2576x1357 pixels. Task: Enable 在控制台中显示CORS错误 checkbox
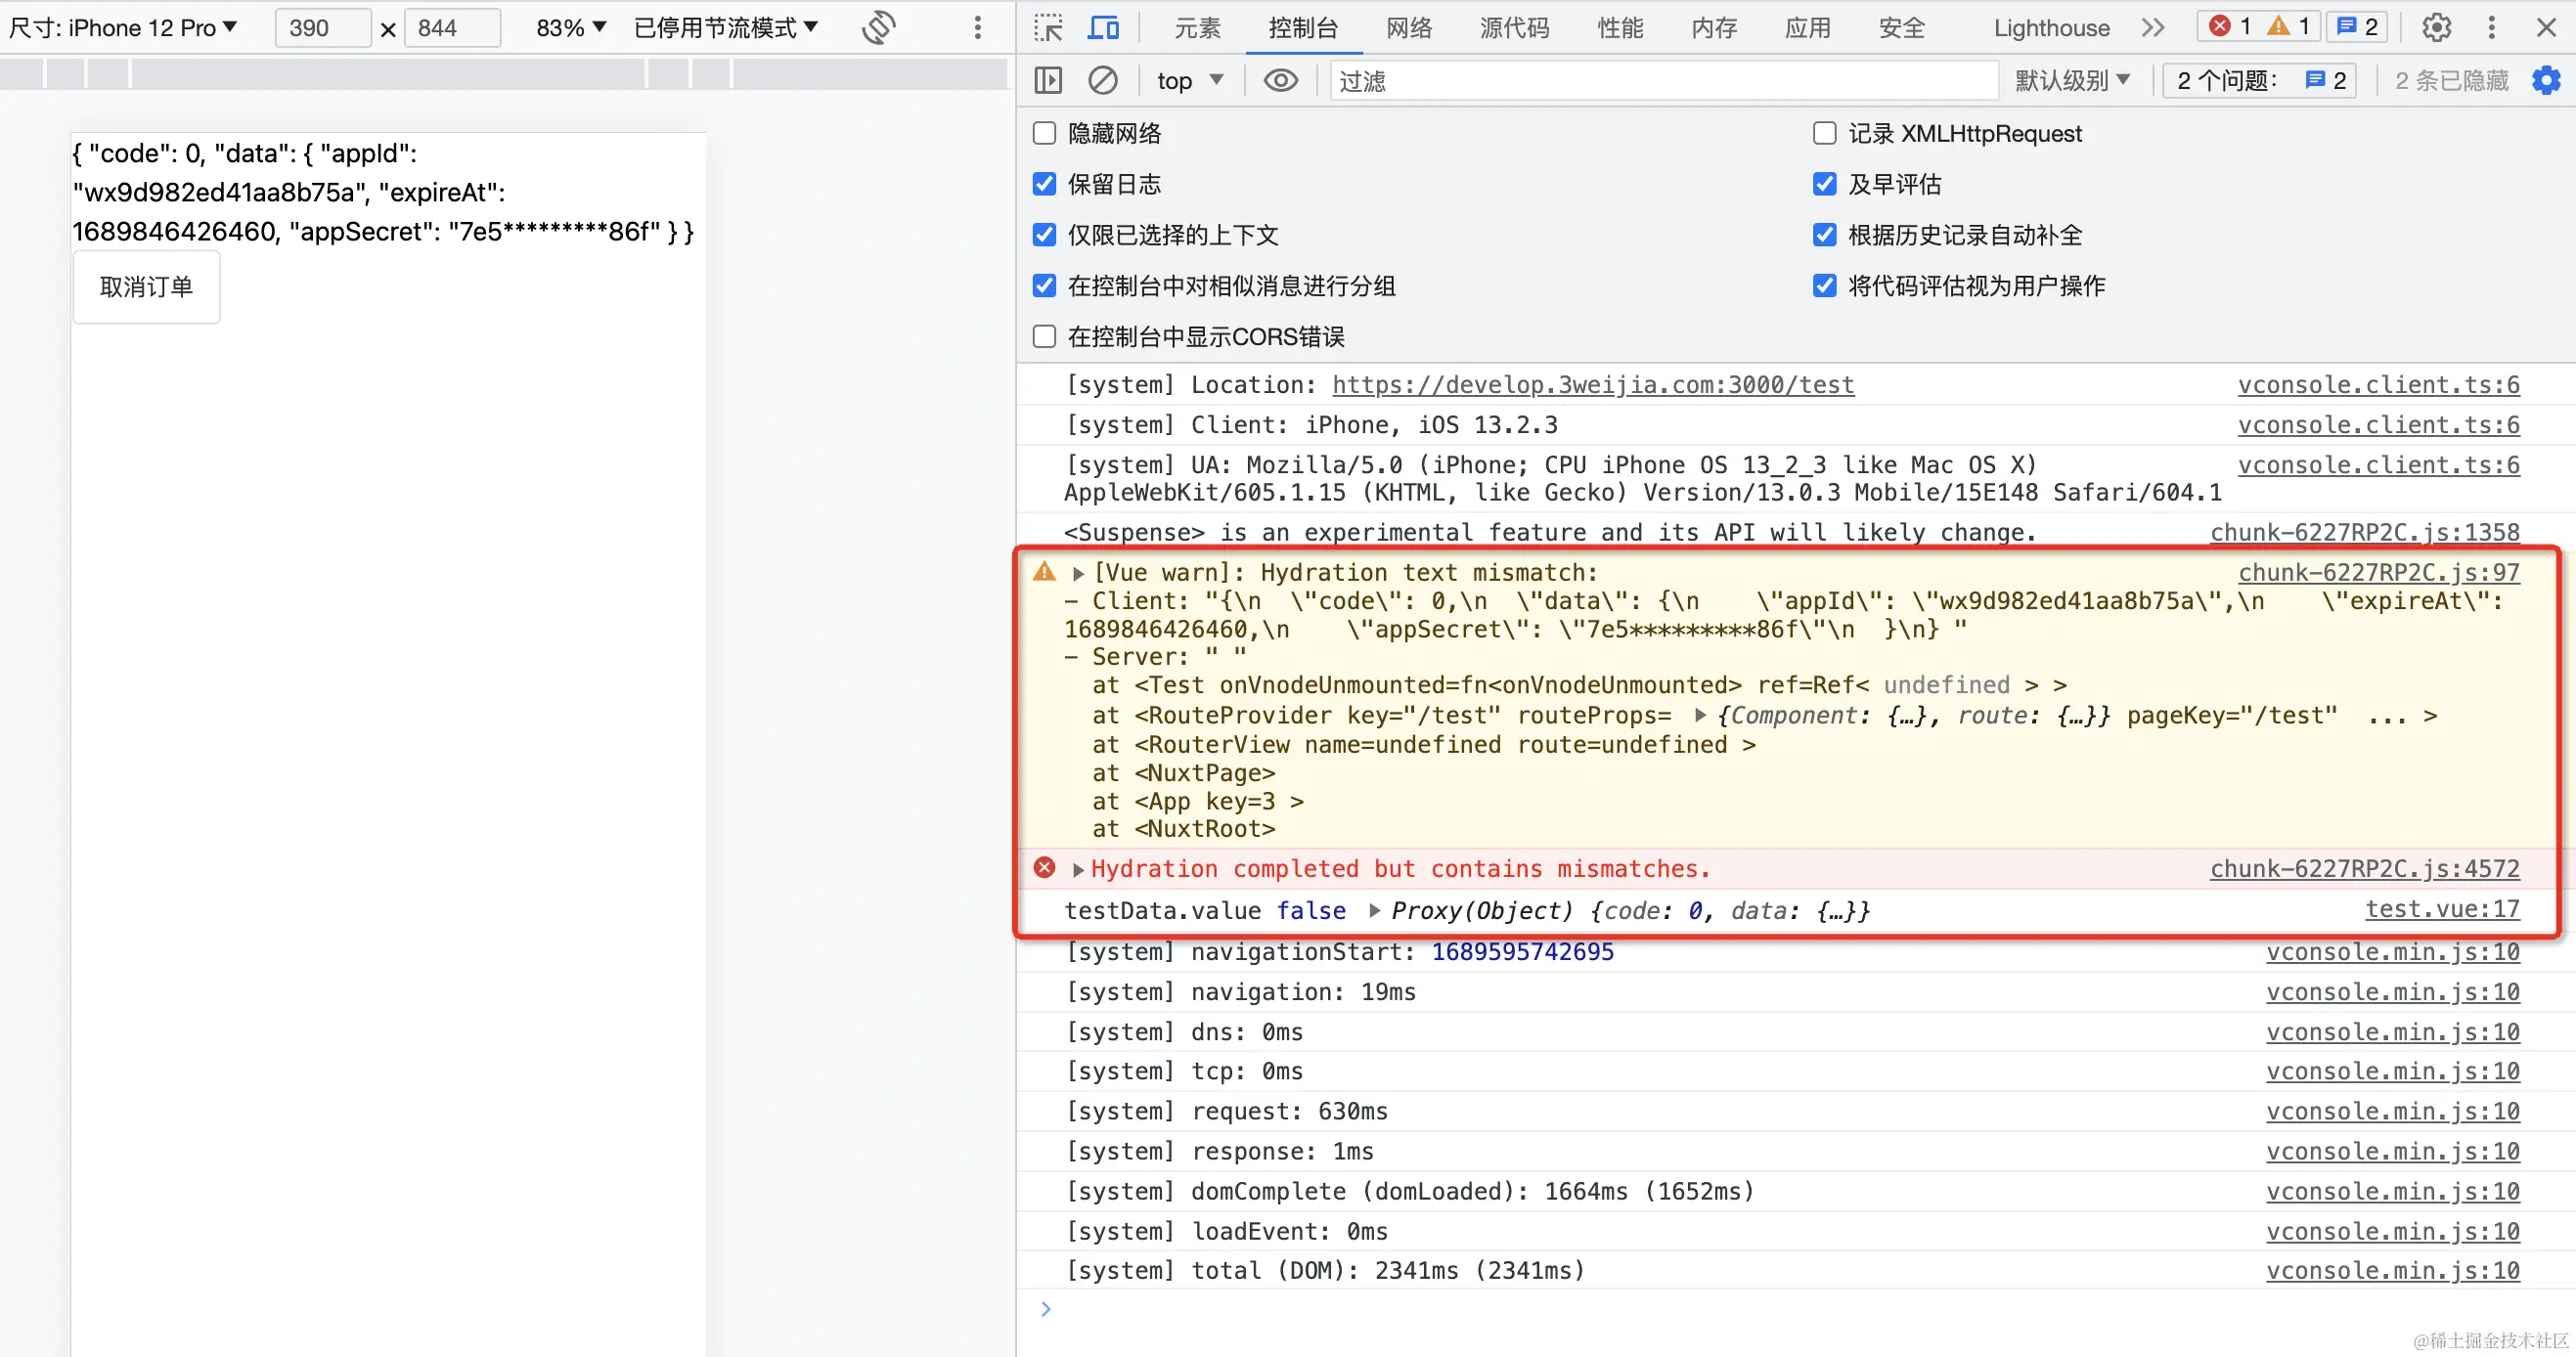coord(1044,337)
